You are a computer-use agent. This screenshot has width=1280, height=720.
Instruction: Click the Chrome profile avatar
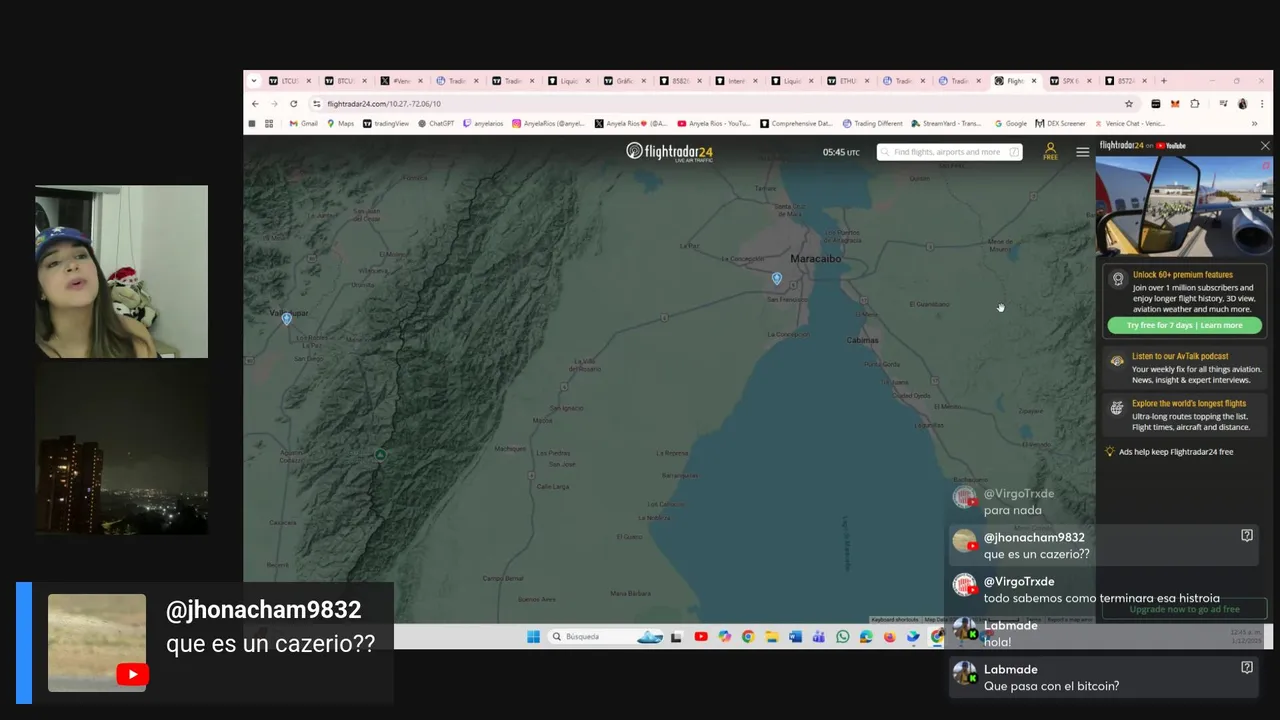(x=1242, y=104)
